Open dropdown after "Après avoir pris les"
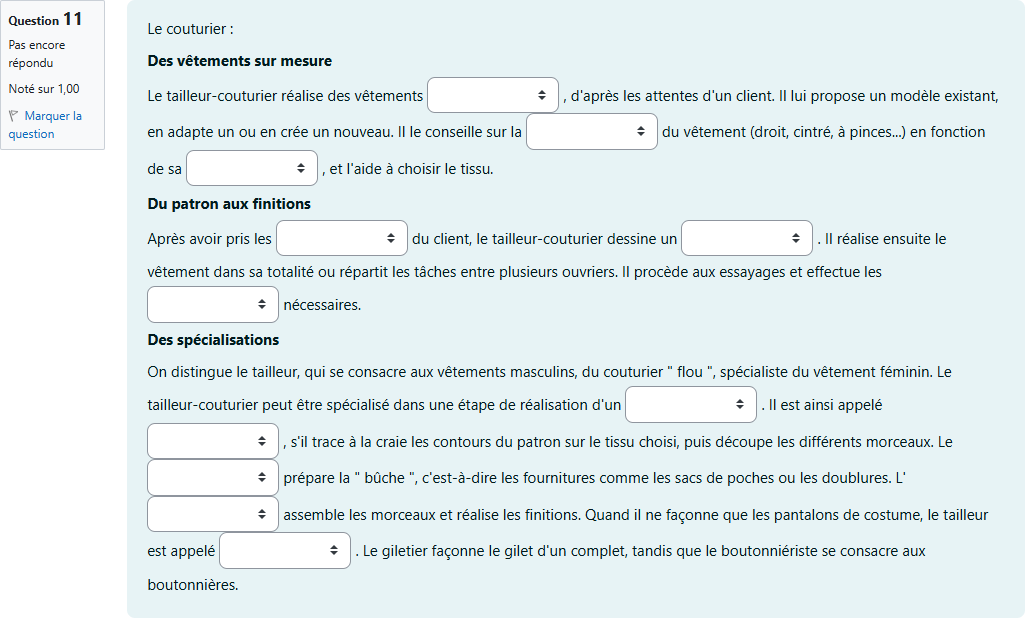The height and width of the screenshot is (622, 1030). [x=342, y=238]
